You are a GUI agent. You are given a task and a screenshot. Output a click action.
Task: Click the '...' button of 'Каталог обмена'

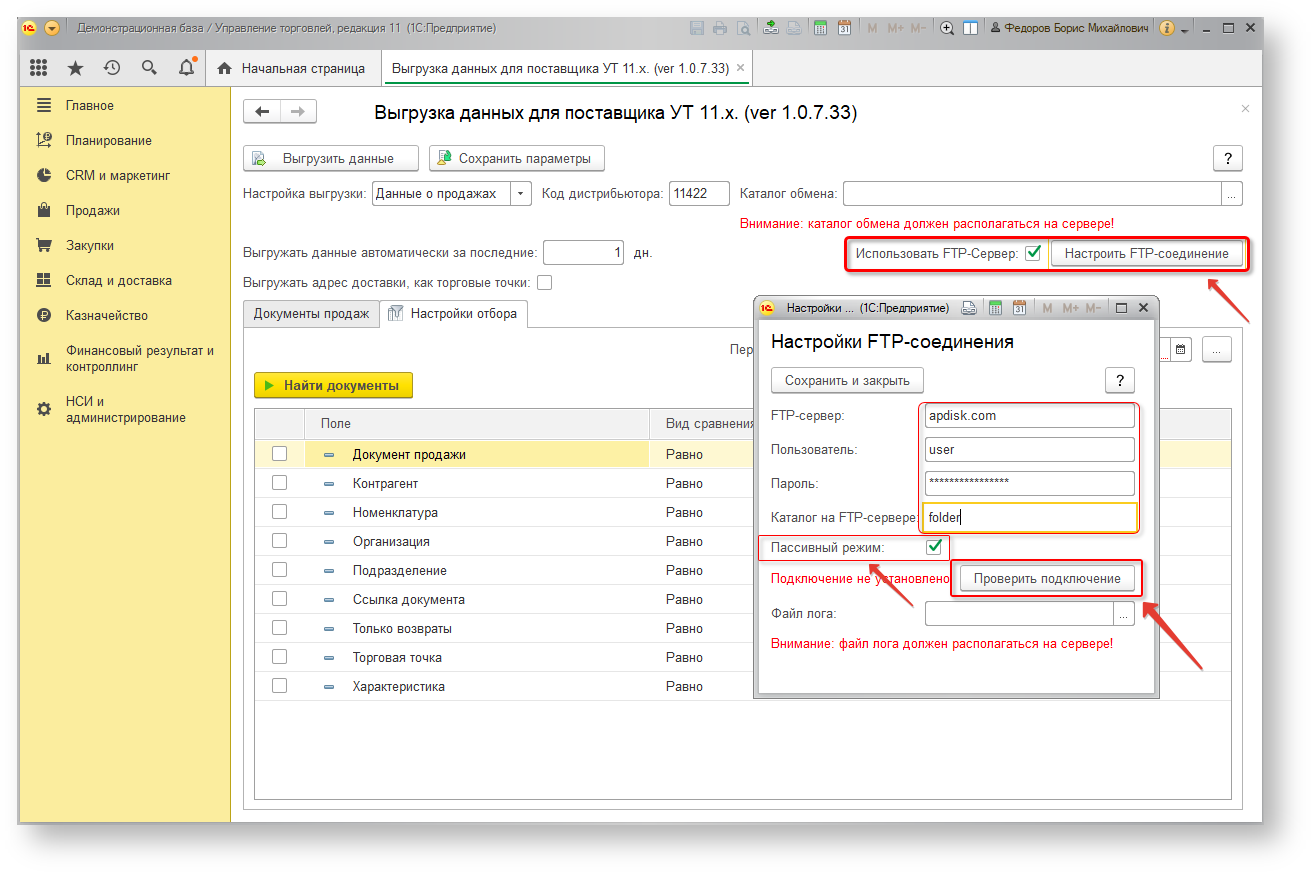[x=1232, y=194]
